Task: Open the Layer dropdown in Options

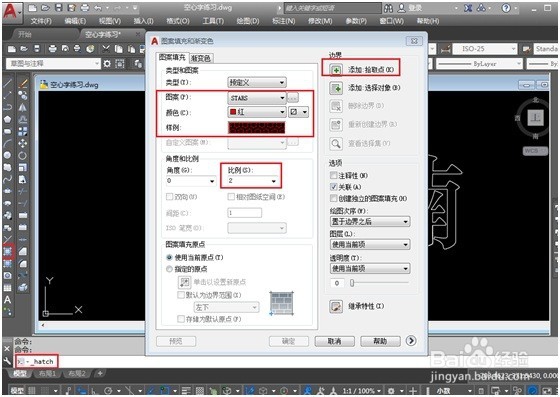Action: (x=370, y=245)
